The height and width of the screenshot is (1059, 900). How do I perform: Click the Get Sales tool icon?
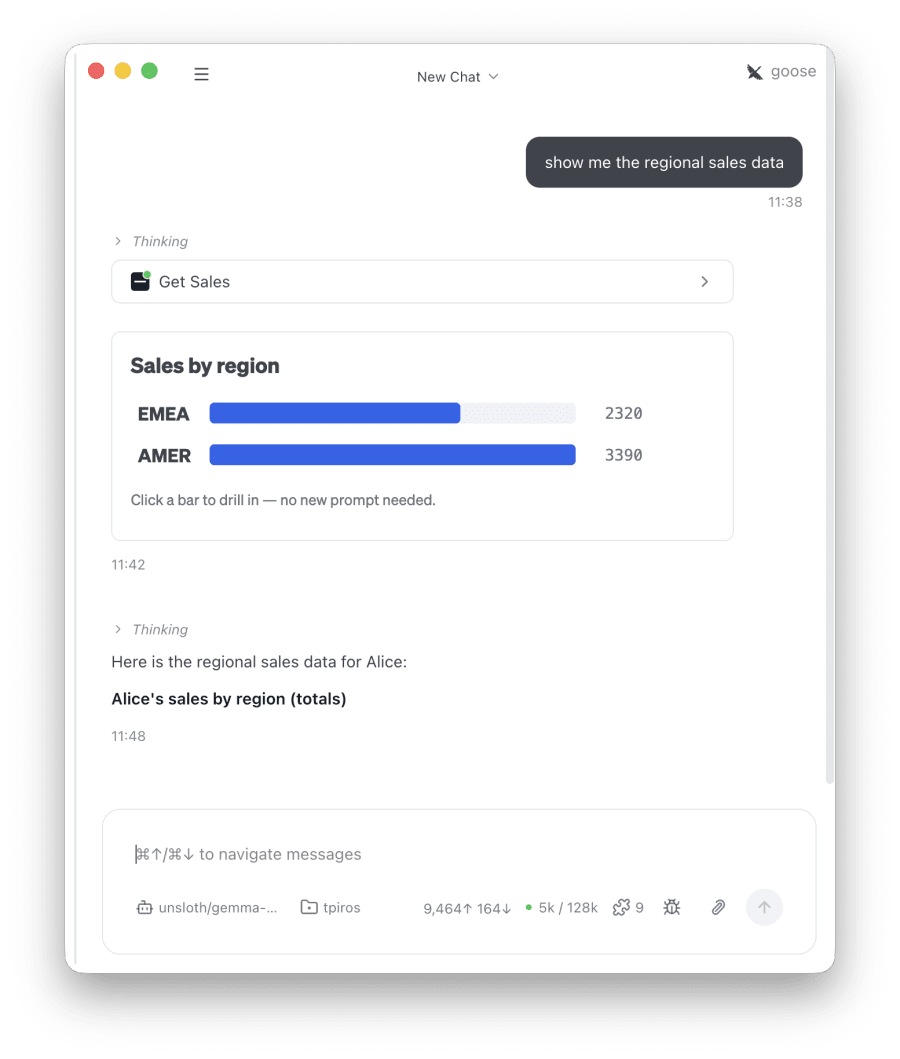tap(140, 281)
